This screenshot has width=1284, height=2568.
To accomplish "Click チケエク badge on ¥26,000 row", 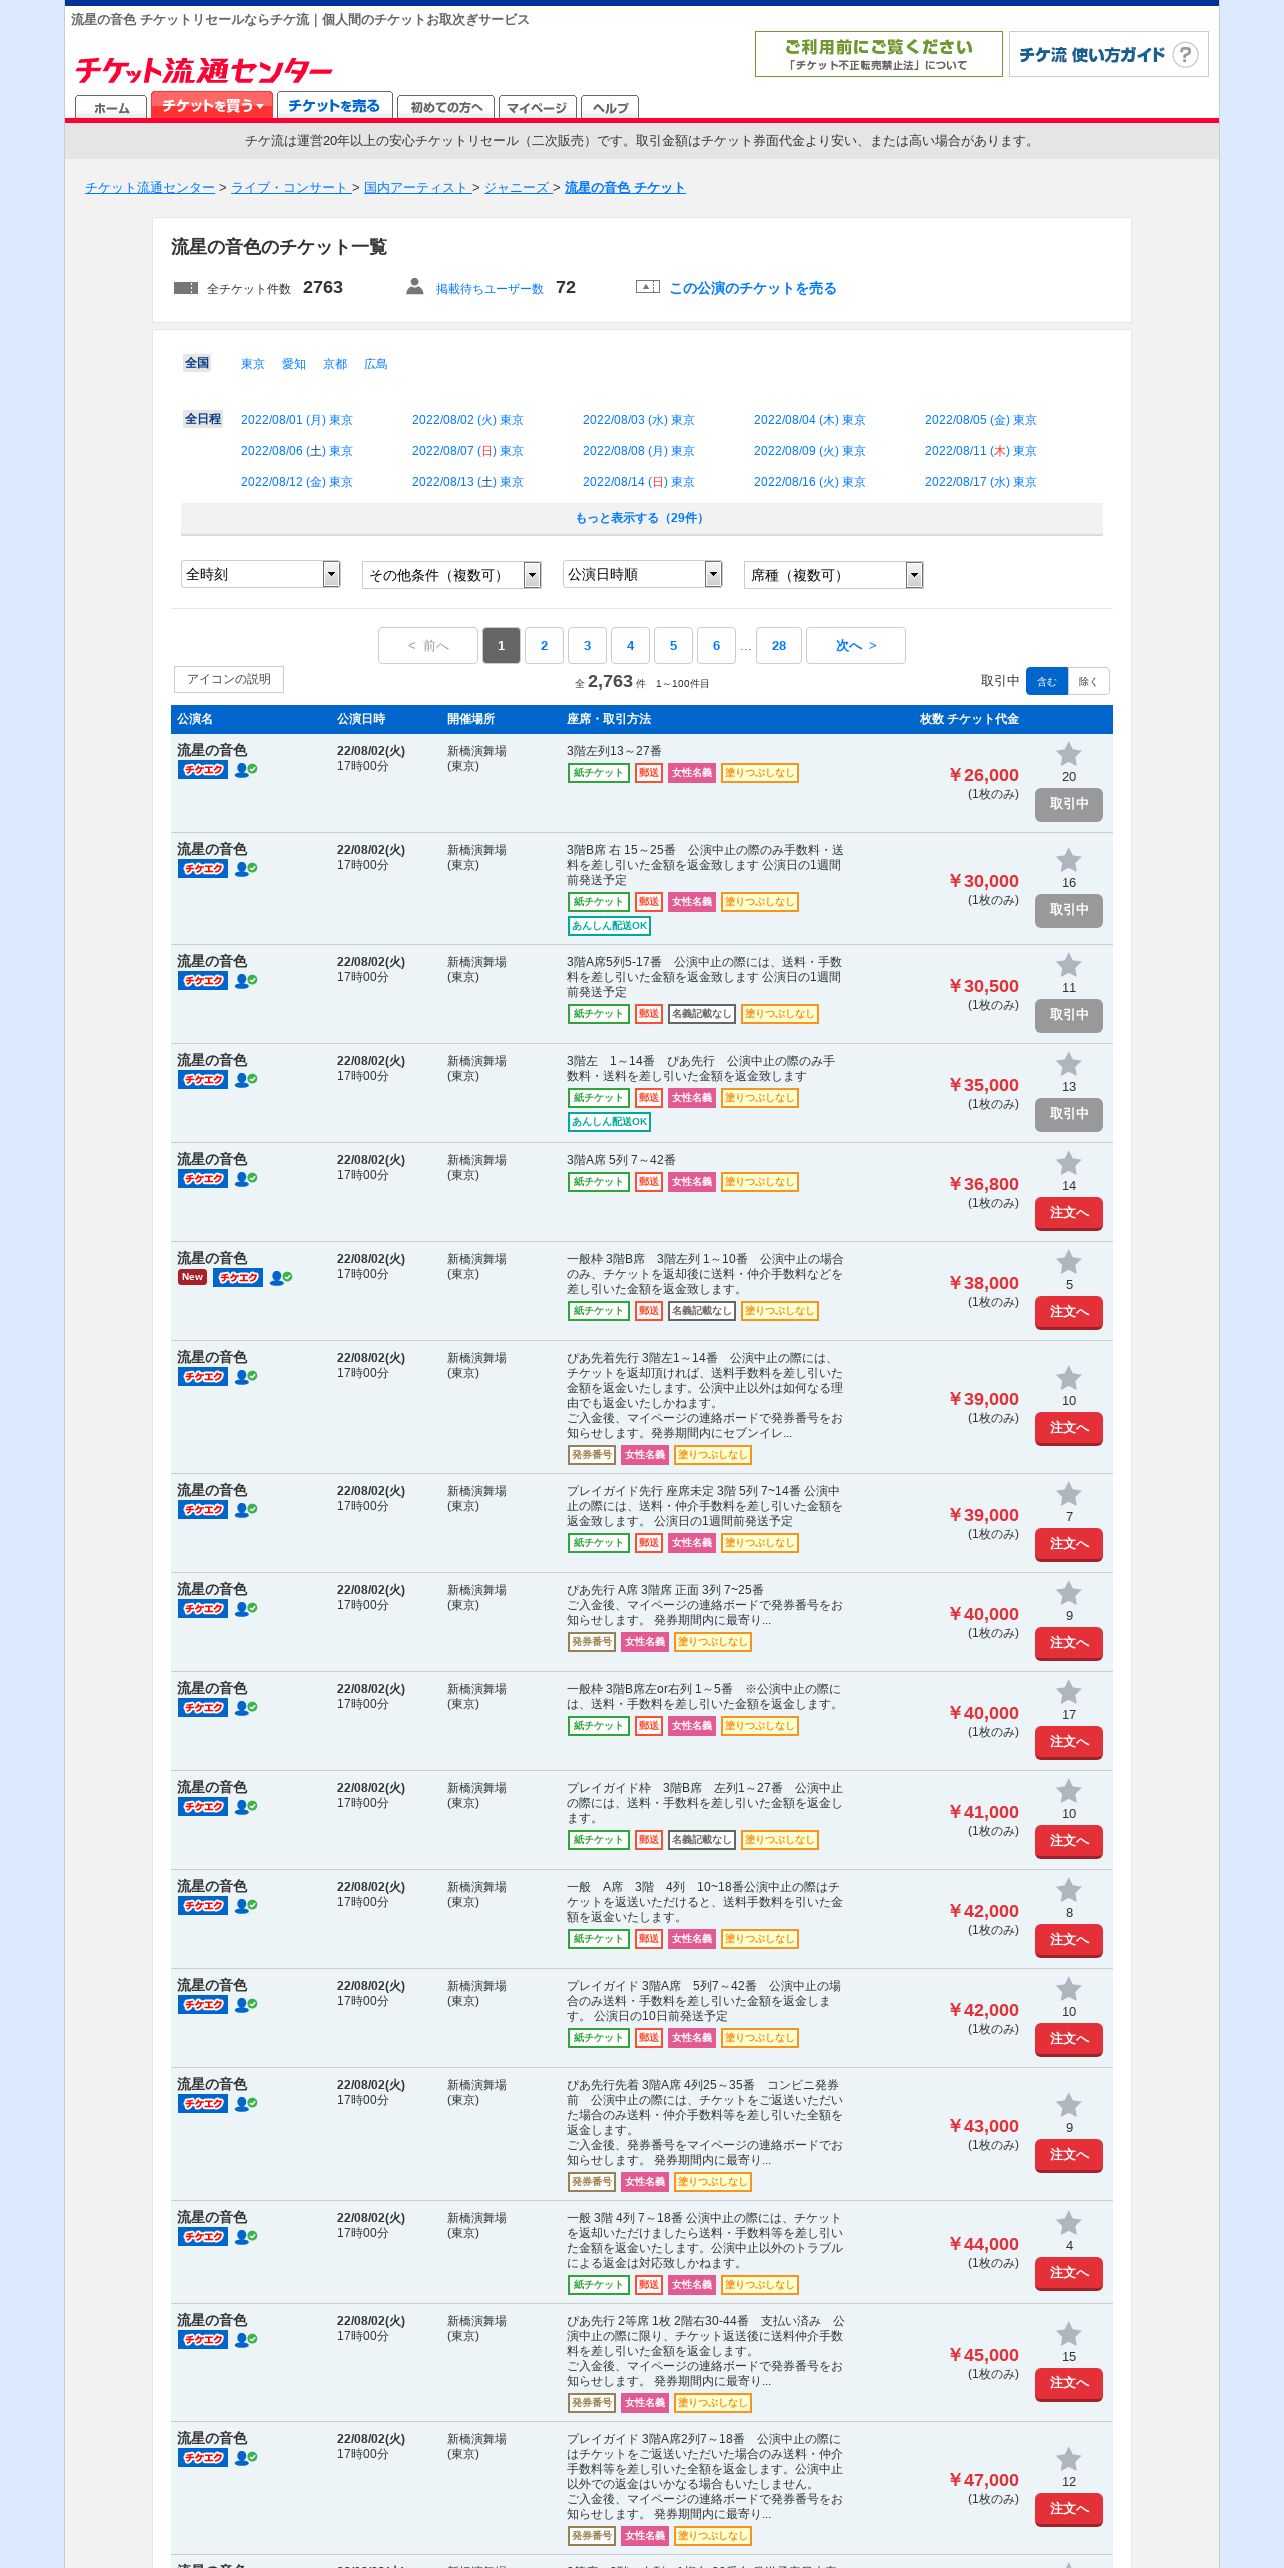I will coord(203,770).
